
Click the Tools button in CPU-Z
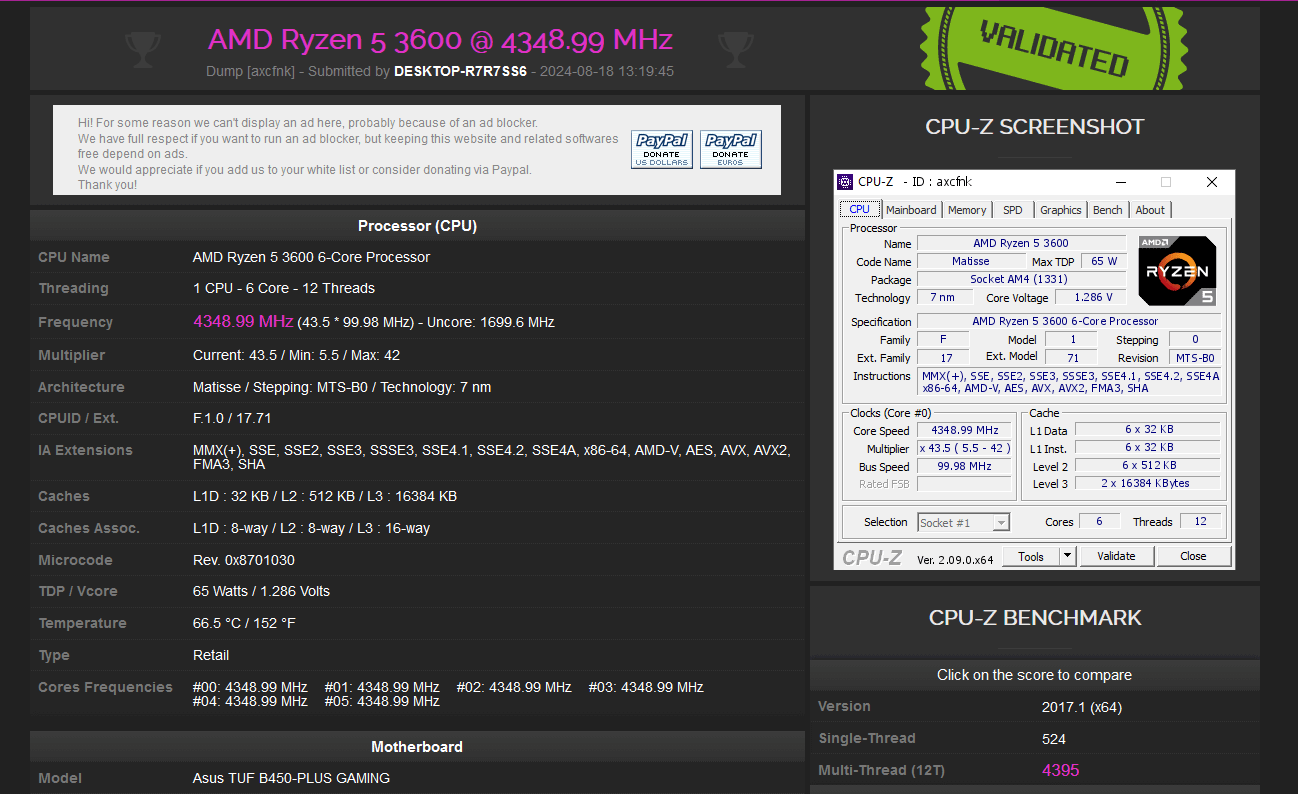1031,556
